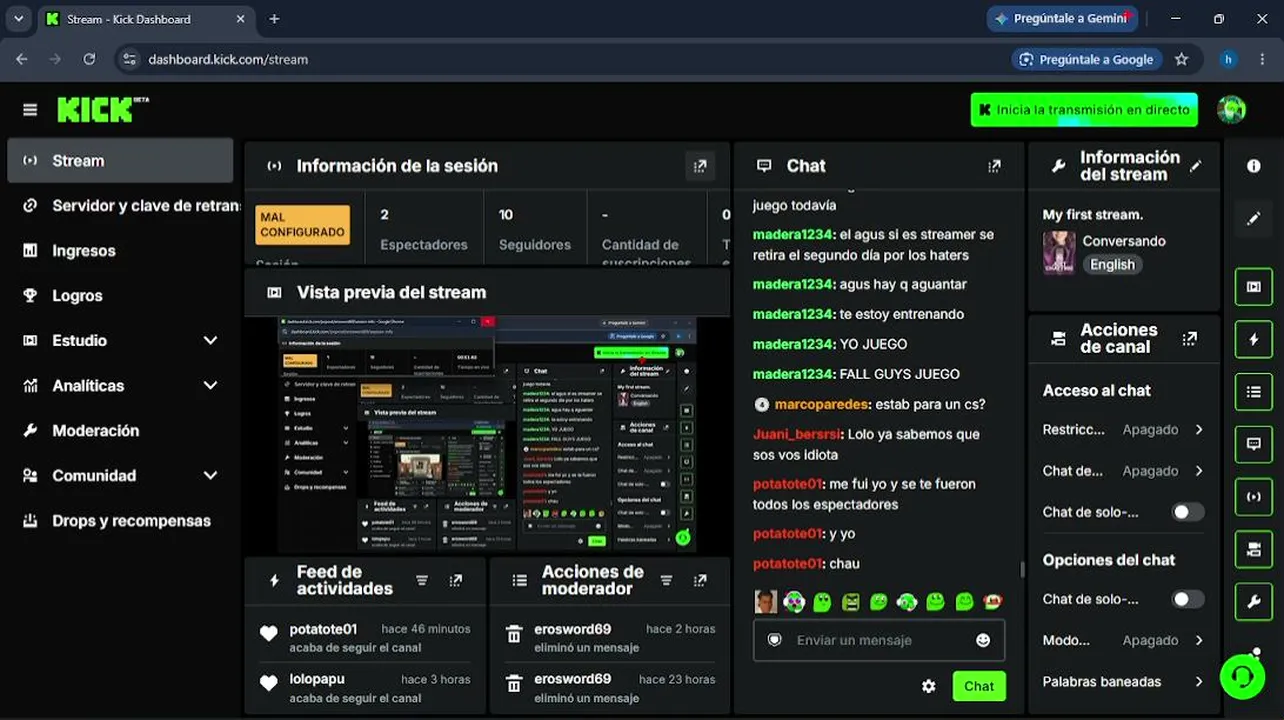Open Drops y recompensas page

click(120, 521)
